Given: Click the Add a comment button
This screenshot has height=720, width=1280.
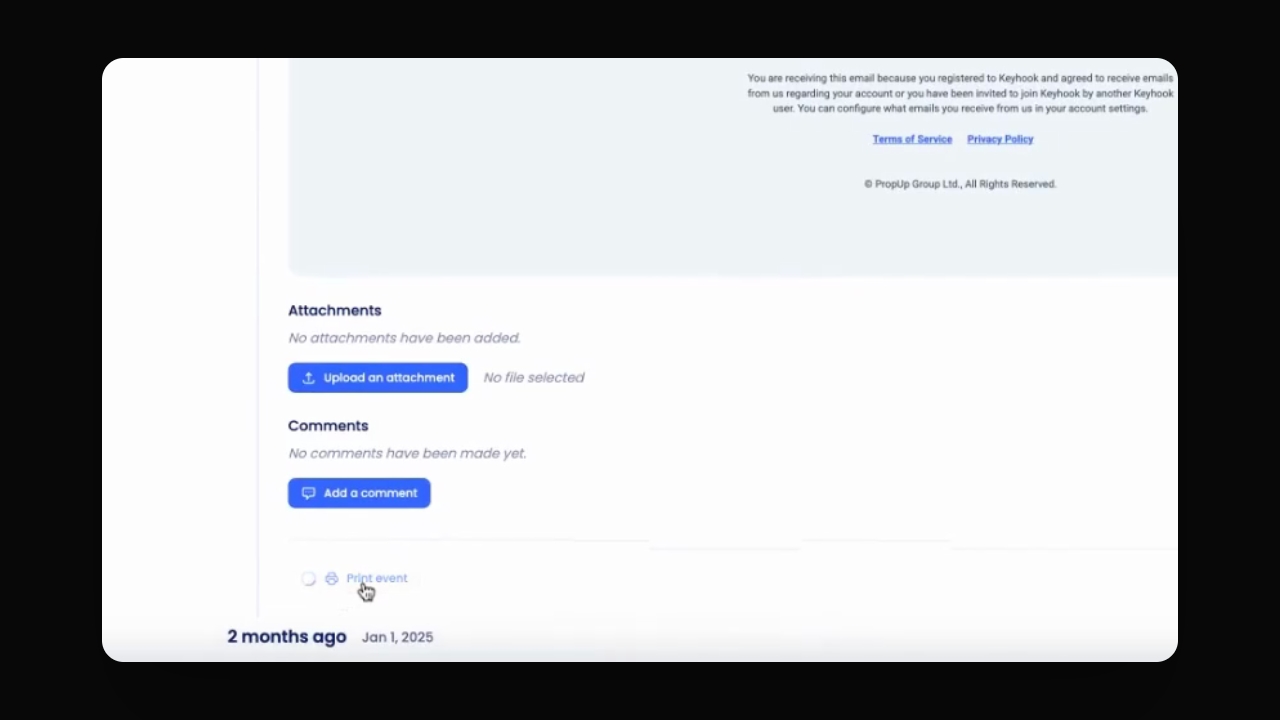Looking at the screenshot, I should (x=359, y=493).
